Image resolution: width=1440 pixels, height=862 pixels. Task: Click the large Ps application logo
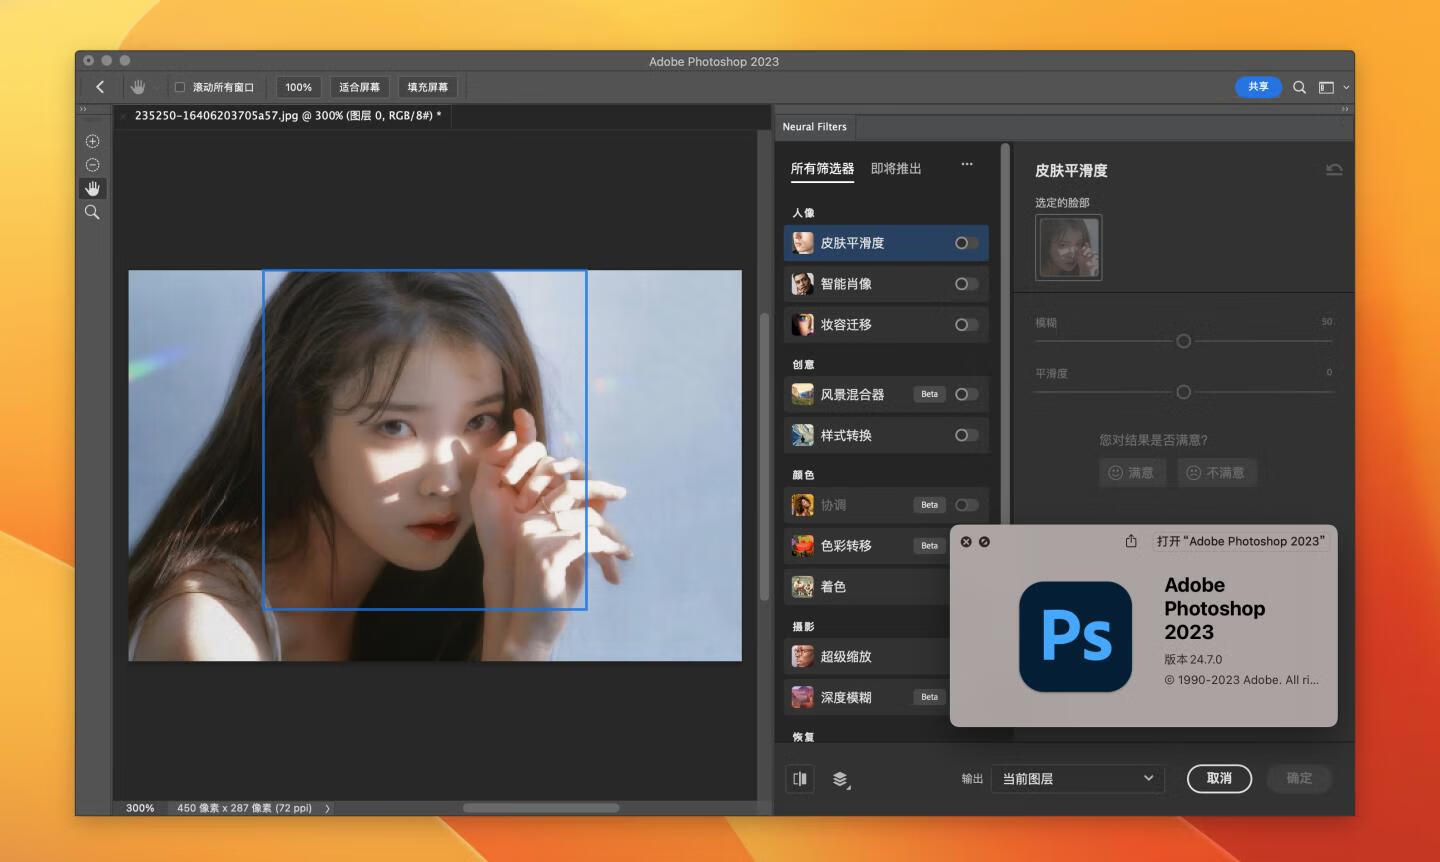click(x=1076, y=636)
